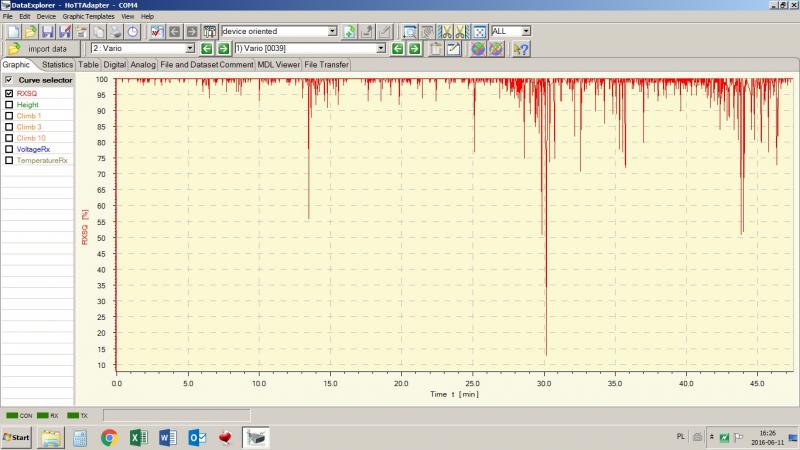Click the RXSQ curve name in selector
Screen dimensions: 800x450
tap(27, 93)
